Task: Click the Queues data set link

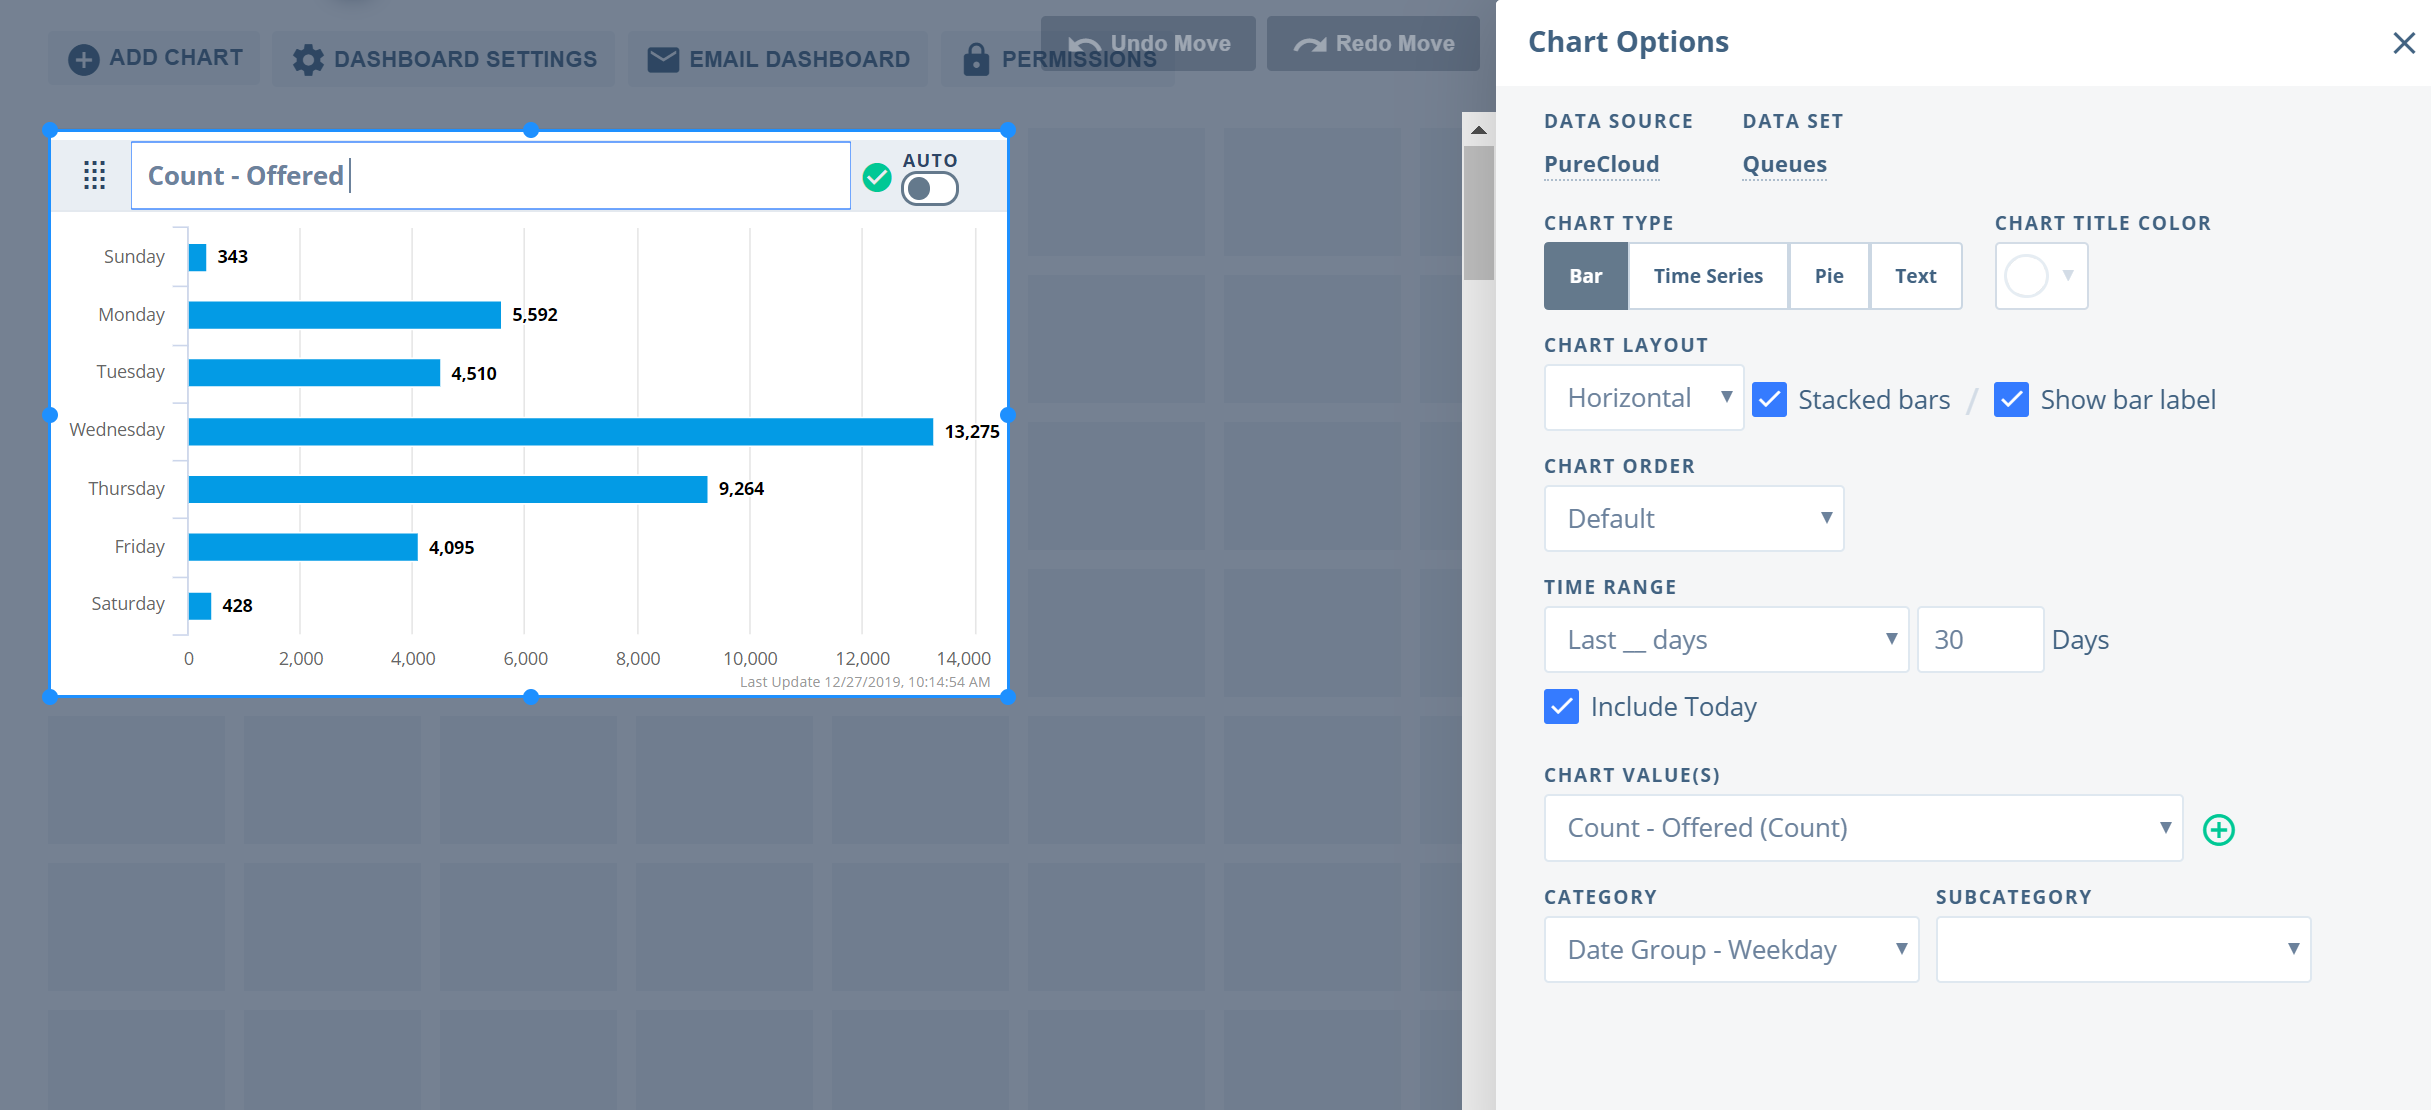Action: point(1784,164)
